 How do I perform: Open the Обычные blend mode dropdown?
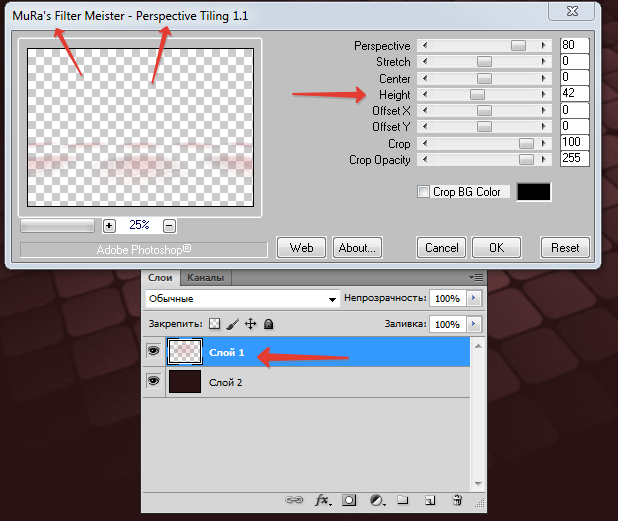pyautogui.click(x=242, y=299)
